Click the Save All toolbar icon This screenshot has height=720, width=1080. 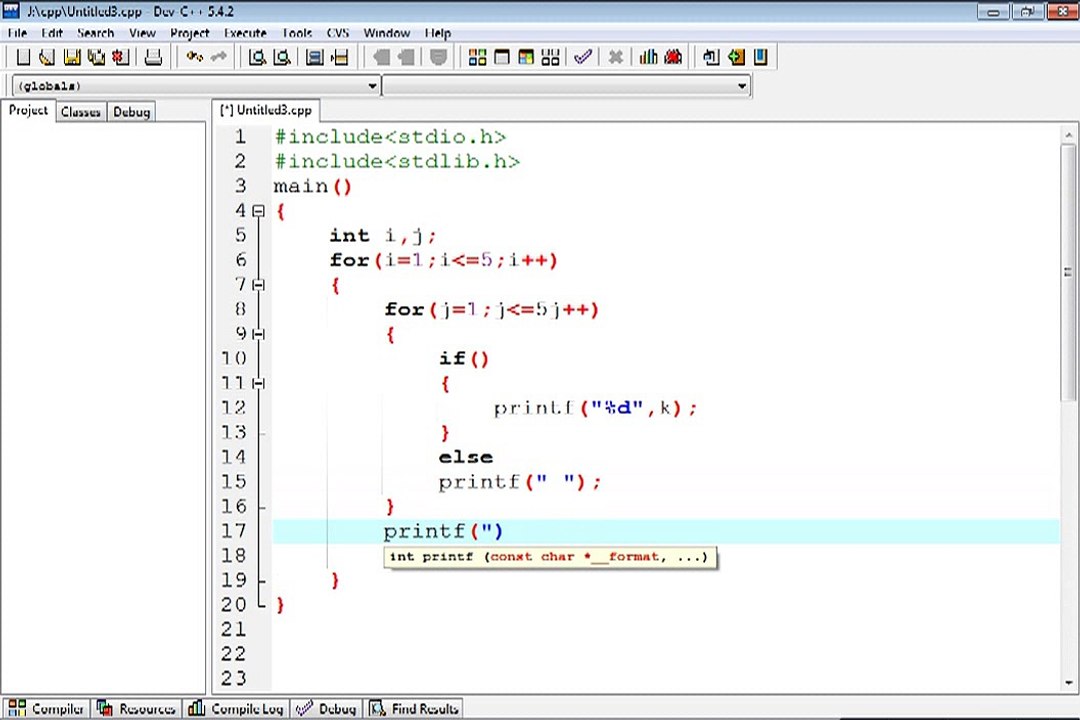[x=96, y=57]
